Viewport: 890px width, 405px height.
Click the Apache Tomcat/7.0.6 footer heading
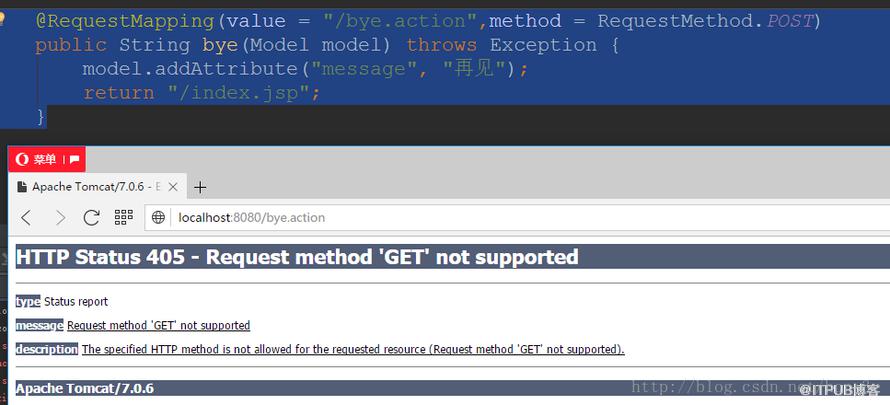point(85,389)
